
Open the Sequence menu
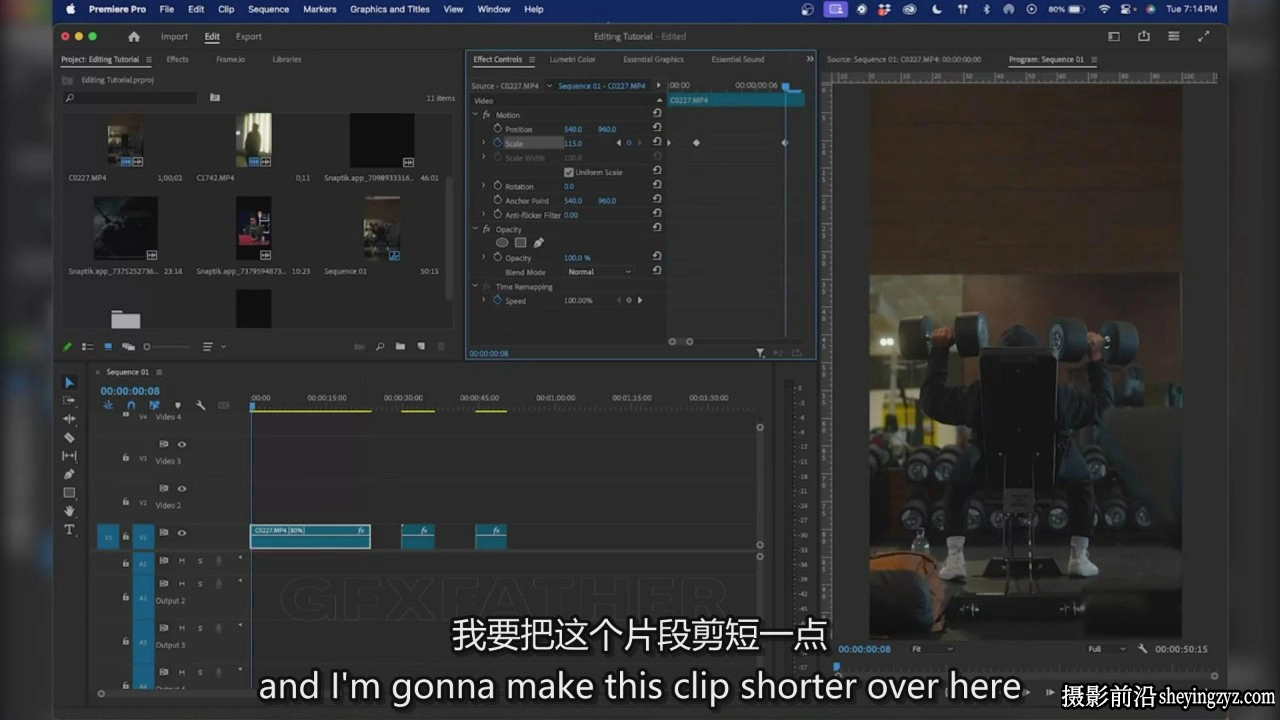coord(268,9)
